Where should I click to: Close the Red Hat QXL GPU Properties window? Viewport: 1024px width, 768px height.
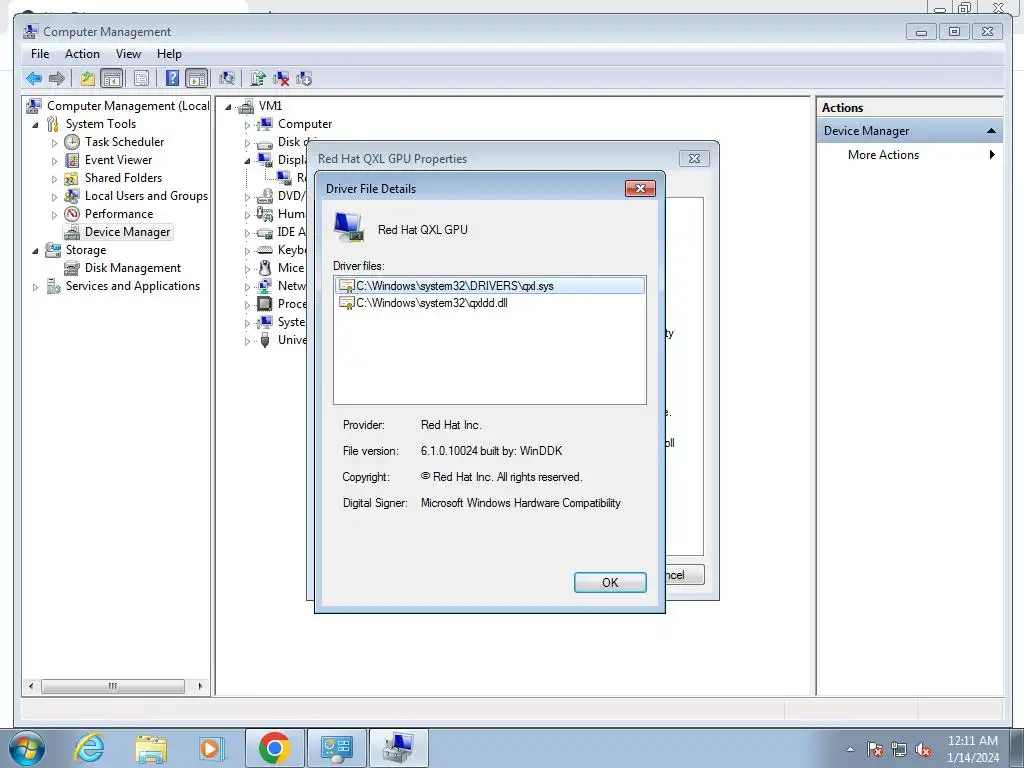694,159
